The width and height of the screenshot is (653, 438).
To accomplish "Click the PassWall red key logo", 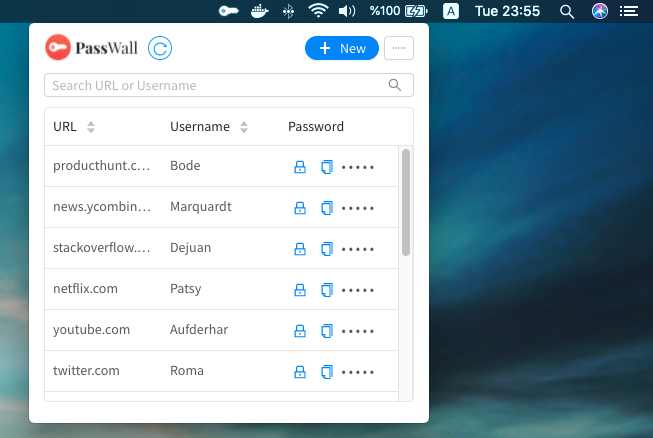I will click(x=58, y=47).
